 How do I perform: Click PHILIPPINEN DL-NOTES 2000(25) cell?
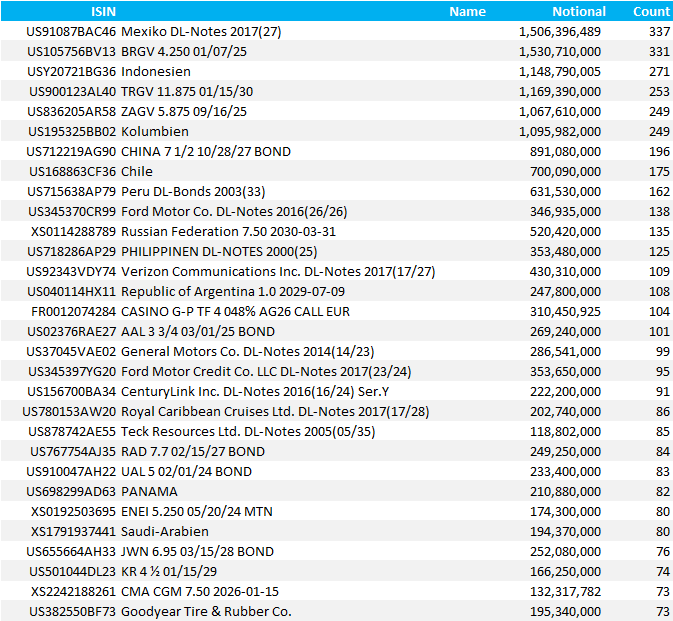(219, 251)
